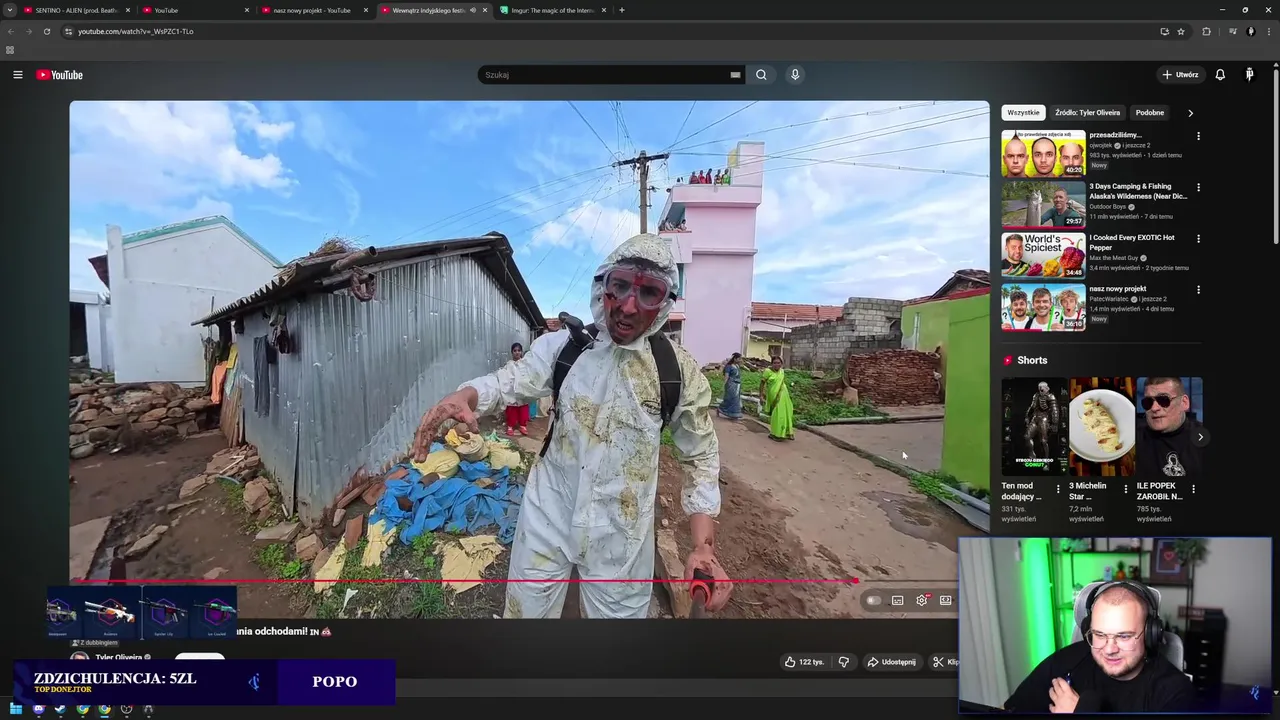This screenshot has height=720, width=1280.
Task: Open the 3 Michelin Star short
Action: 1102,427
